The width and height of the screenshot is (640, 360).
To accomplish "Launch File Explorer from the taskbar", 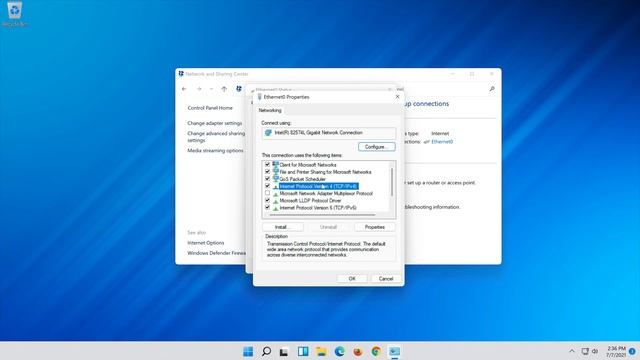I will point(321,351).
